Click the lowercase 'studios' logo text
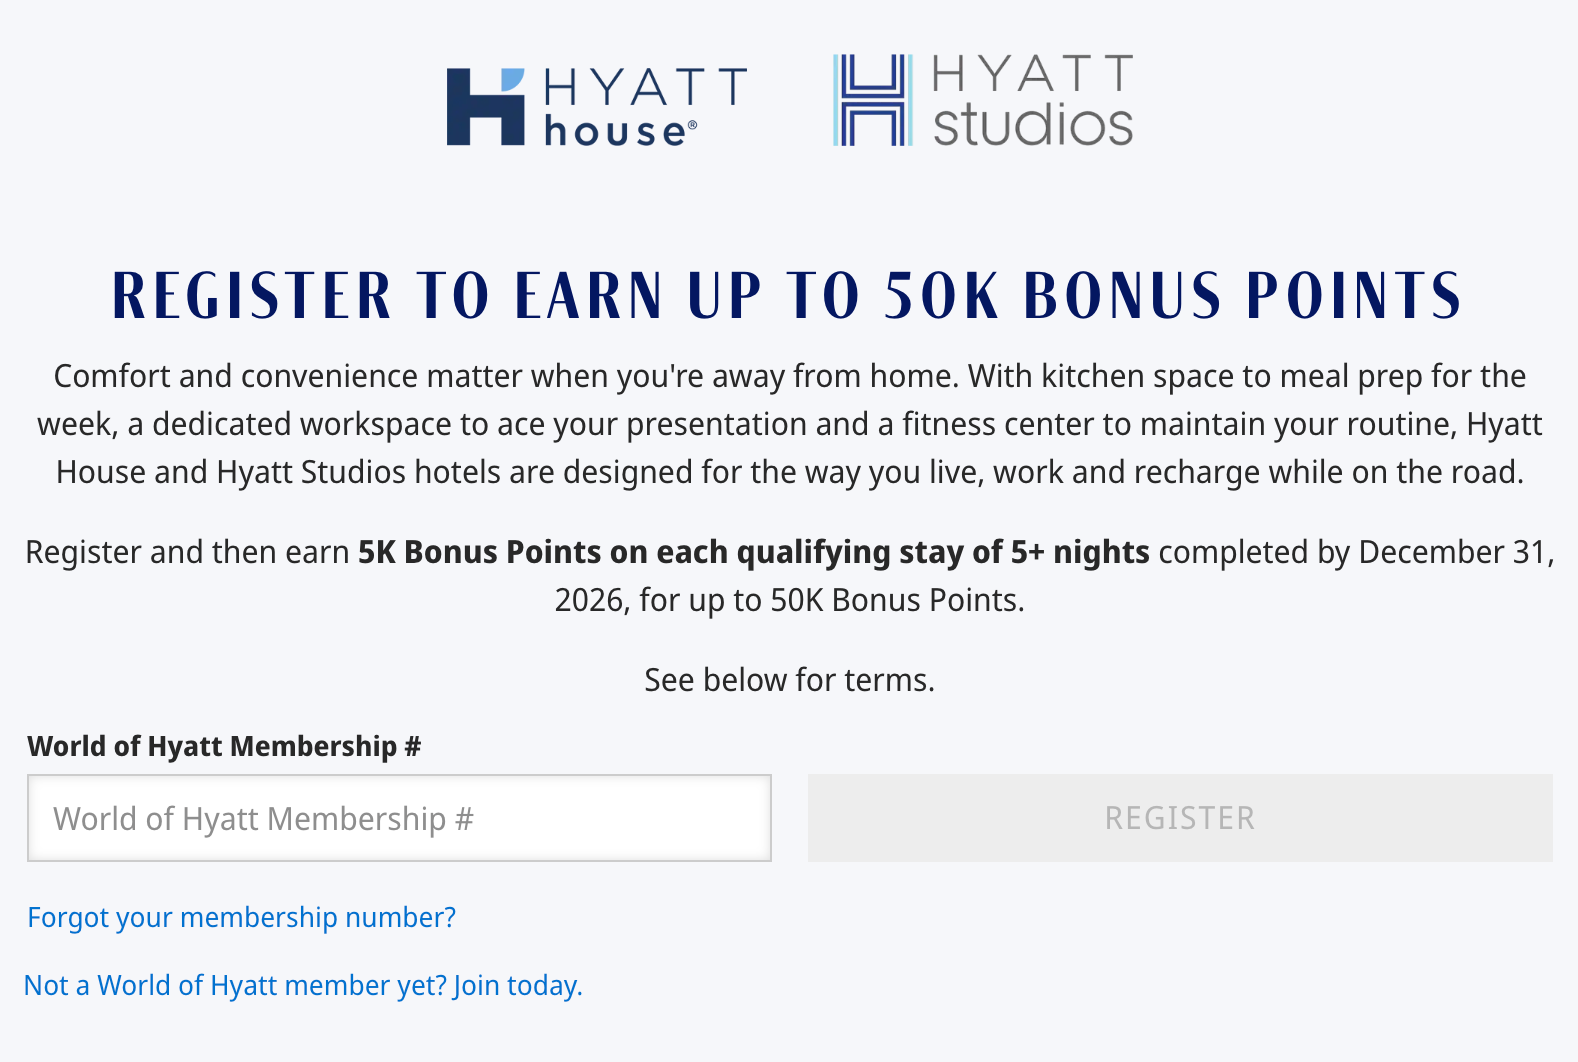This screenshot has height=1062, width=1578. point(1032,125)
